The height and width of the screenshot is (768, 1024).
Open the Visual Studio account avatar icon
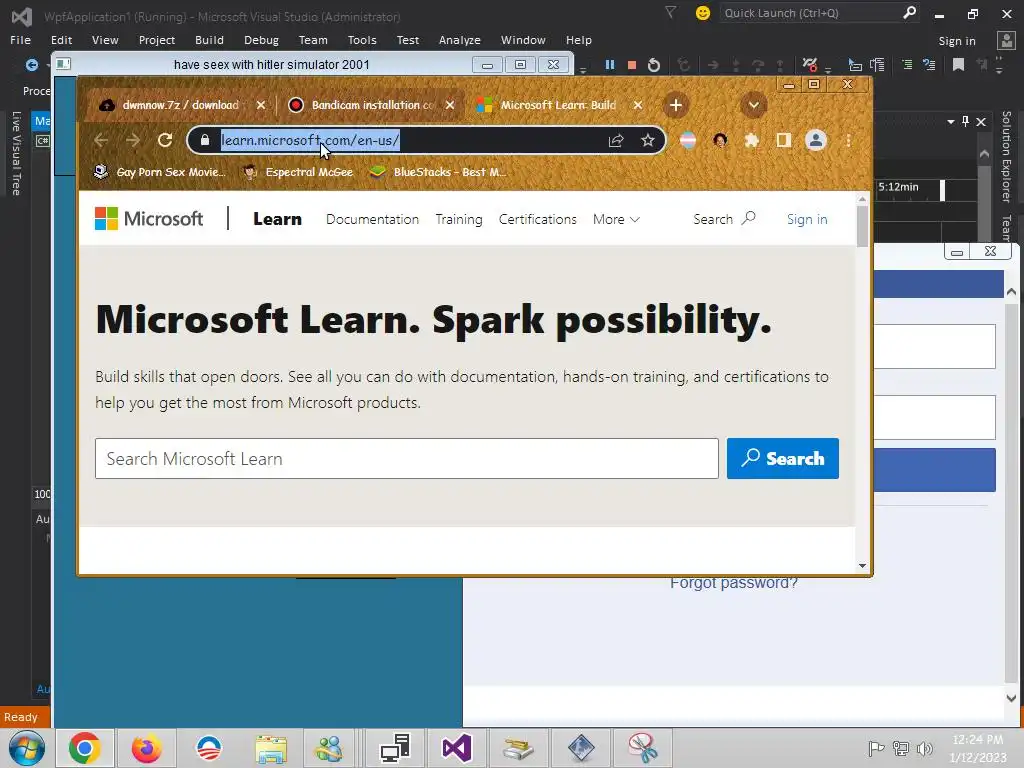click(1006, 40)
